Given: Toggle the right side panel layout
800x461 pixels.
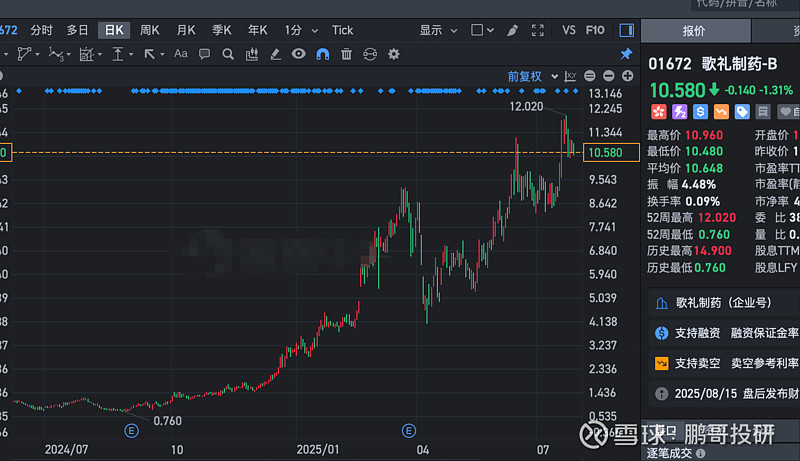Looking at the screenshot, I should pyautogui.click(x=627, y=30).
